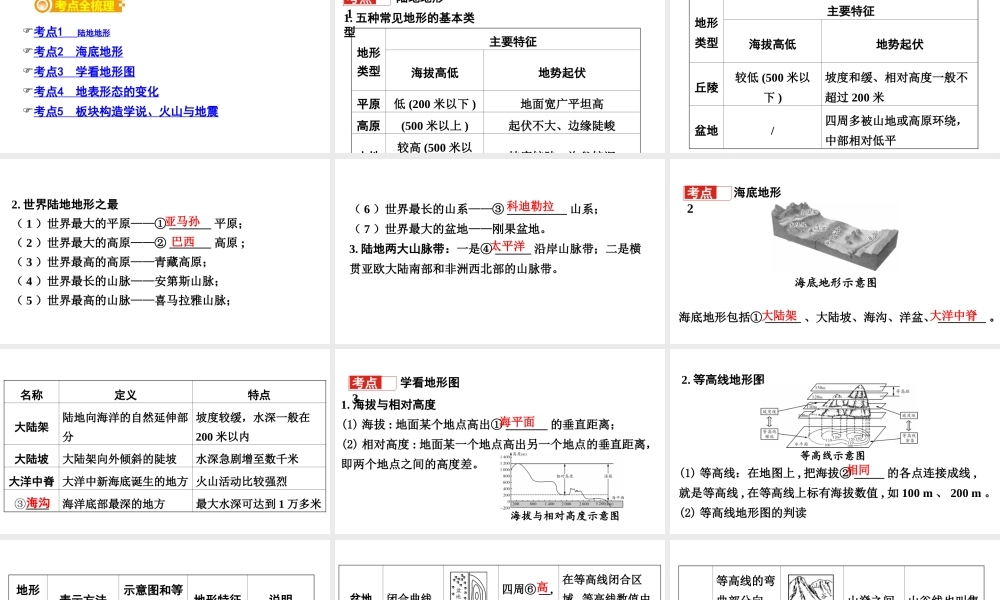Click the line 世界最长的山脉——安第斯山脉
Viewport: 1000px width, 600px height.
(x=117, y=281)
